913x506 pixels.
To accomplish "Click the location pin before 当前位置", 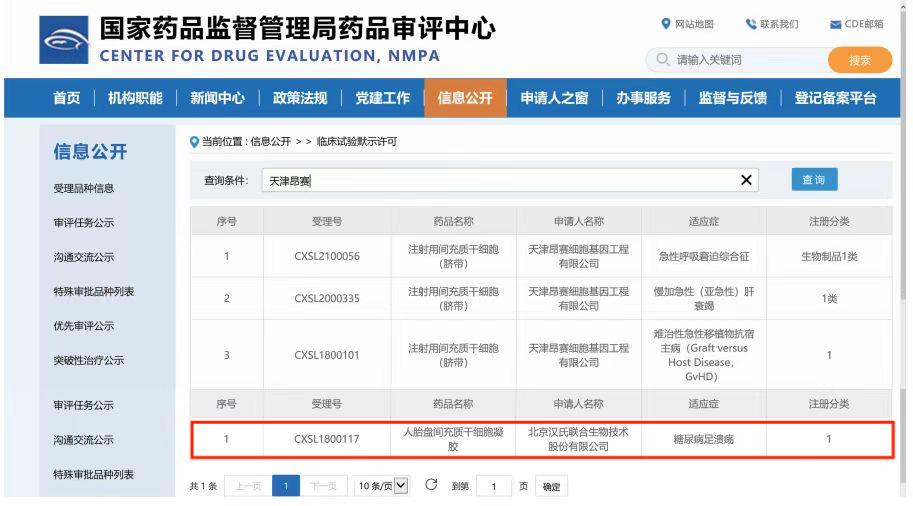I will 194,141.
